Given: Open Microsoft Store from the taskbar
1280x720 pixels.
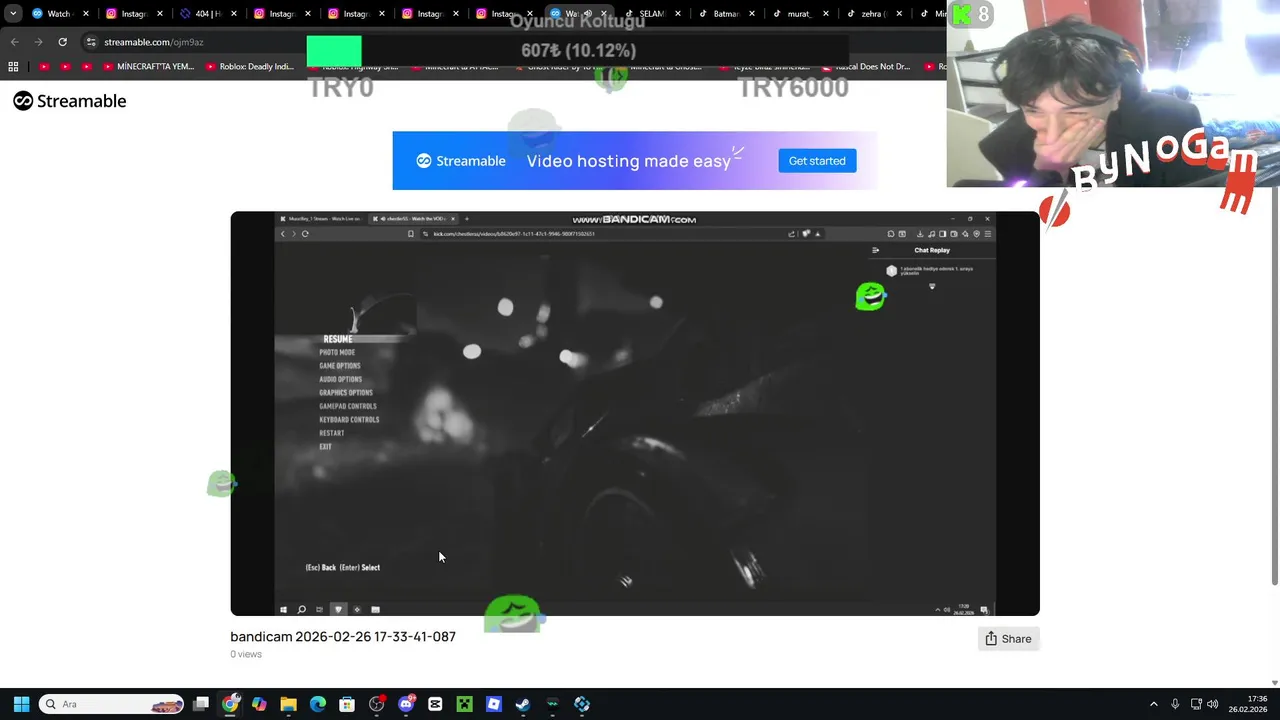Looking at the screenshot, I should pyautogui.click(x=347, y=704).
